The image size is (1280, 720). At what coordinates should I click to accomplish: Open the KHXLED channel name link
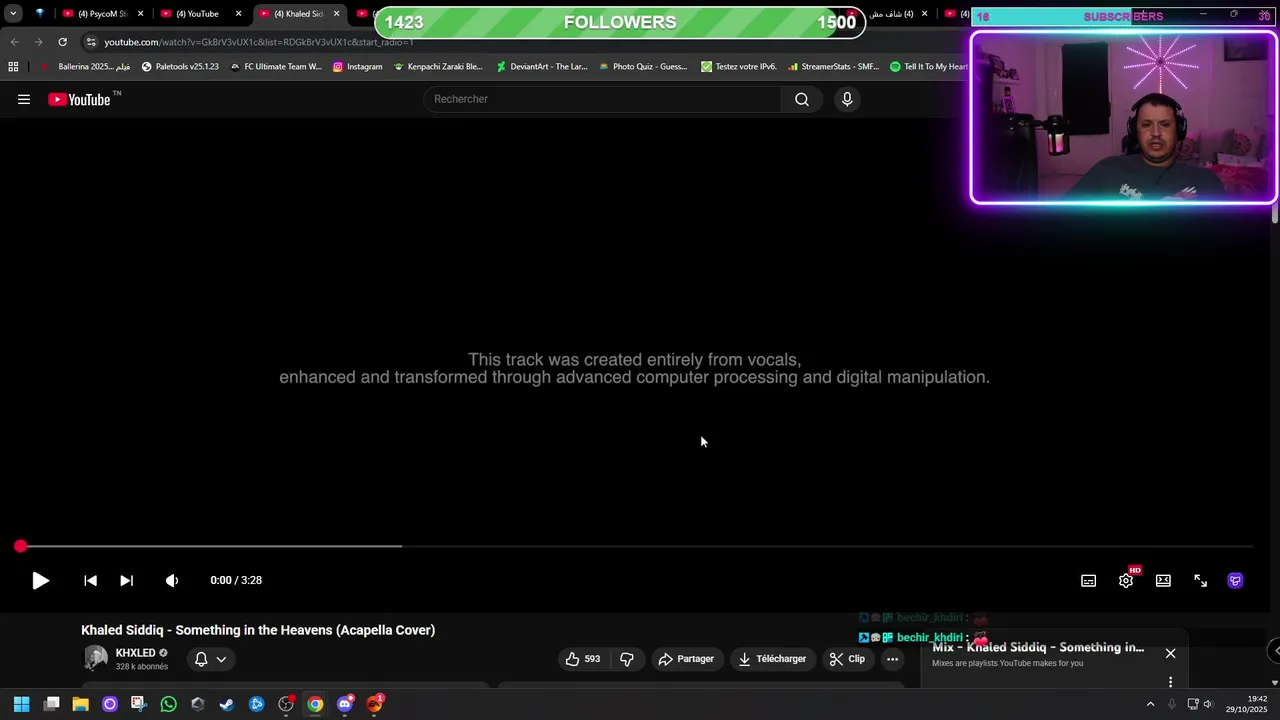pos(135,653)
